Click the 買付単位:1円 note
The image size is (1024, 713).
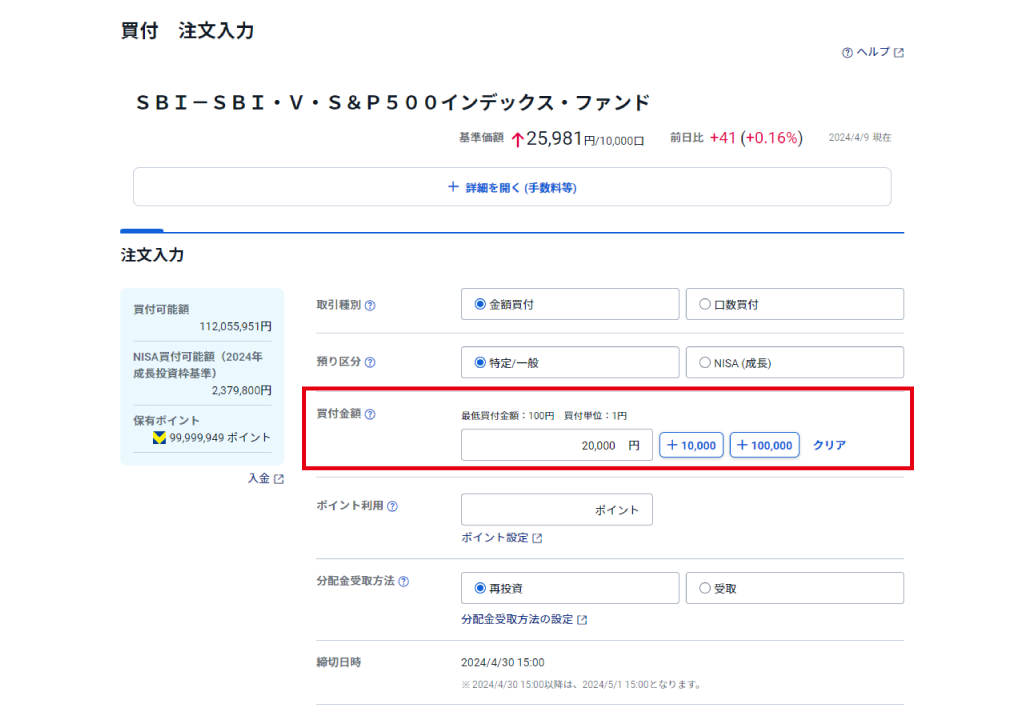tap(596, 416)
